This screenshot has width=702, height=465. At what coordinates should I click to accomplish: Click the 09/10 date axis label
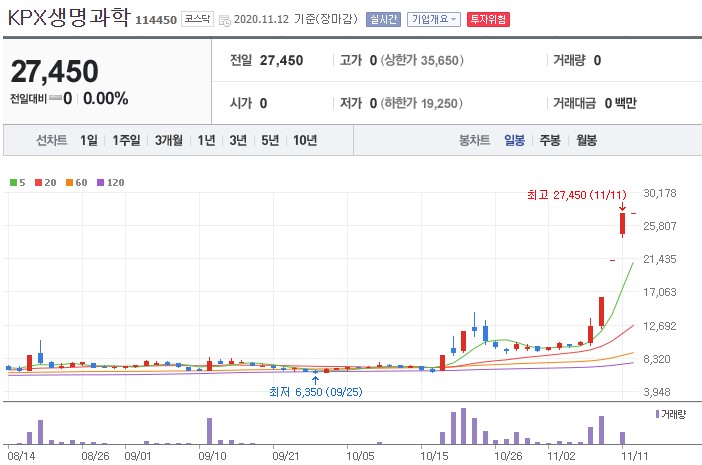212,456
